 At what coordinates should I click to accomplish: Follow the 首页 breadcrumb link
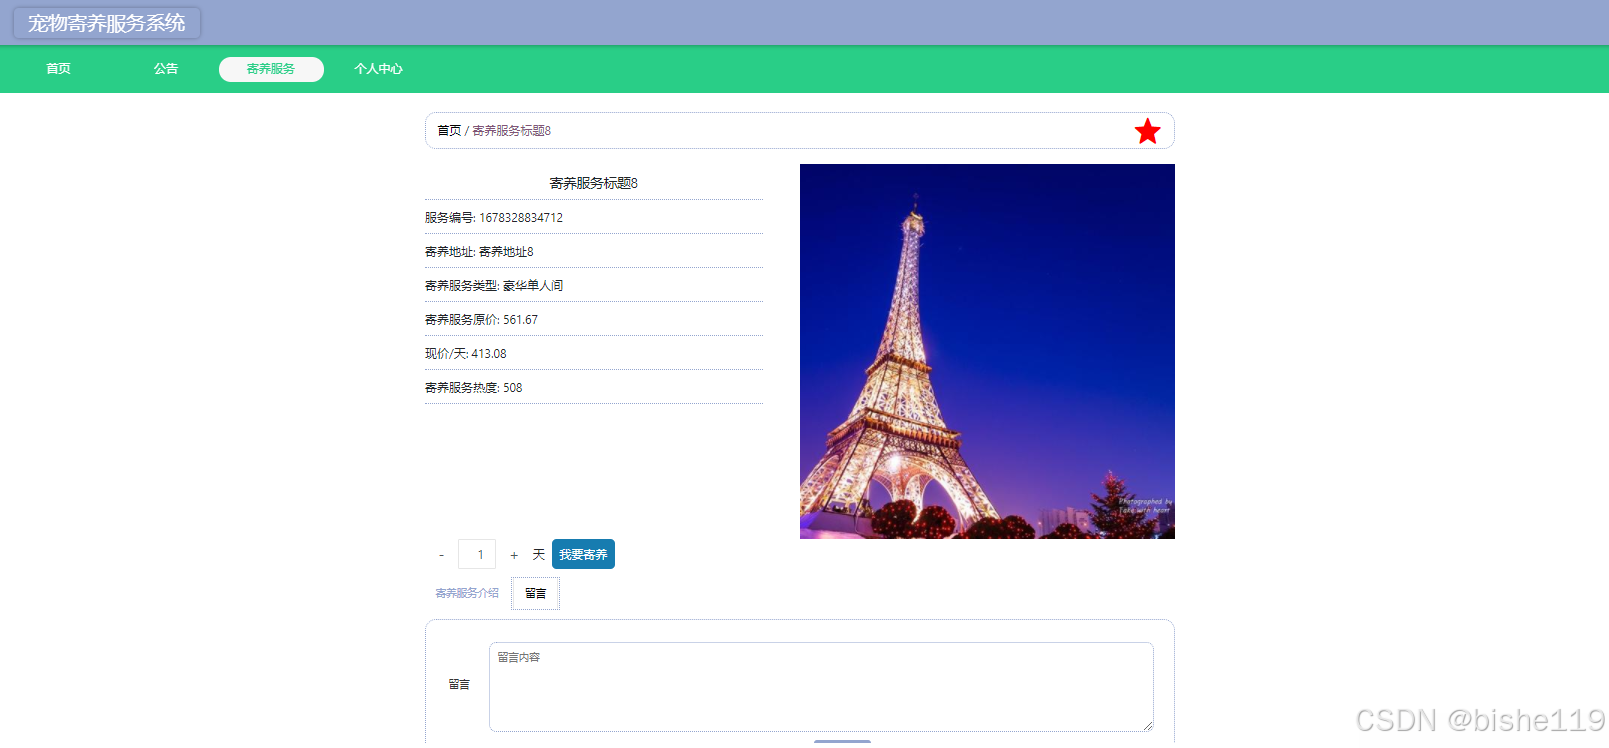(449, 131)
